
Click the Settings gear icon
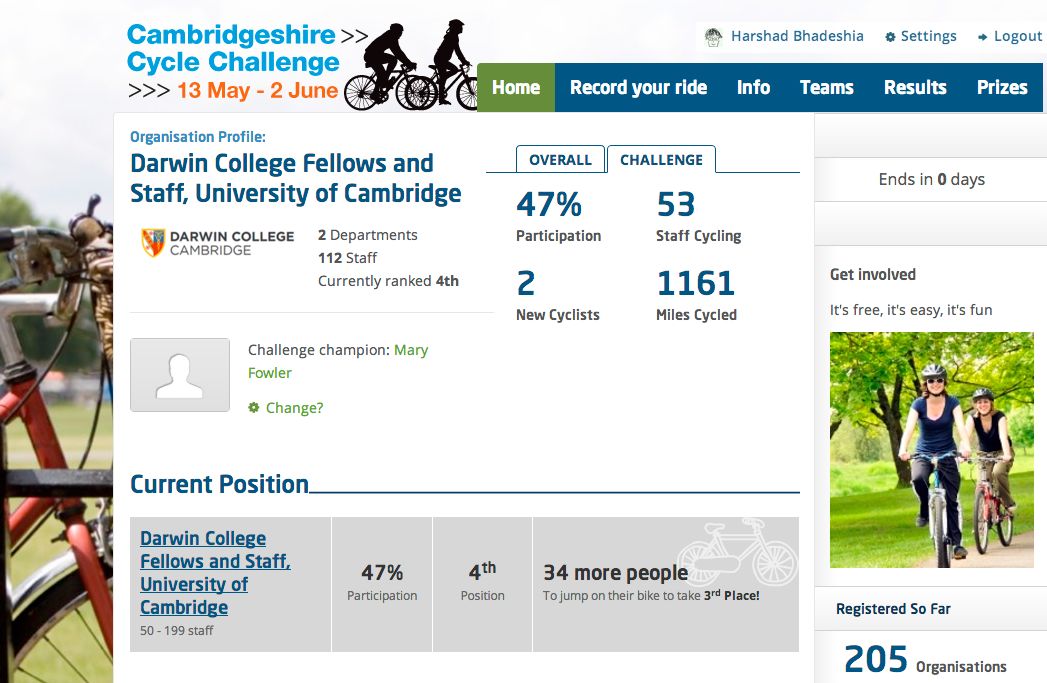[890, 37]
